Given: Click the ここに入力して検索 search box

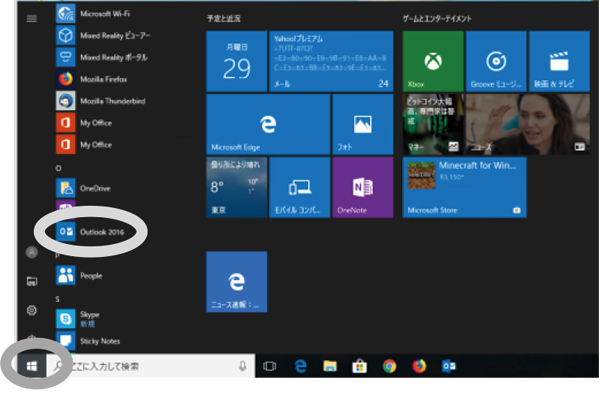Looking at the screenshot, I should [x=151, y=366].
